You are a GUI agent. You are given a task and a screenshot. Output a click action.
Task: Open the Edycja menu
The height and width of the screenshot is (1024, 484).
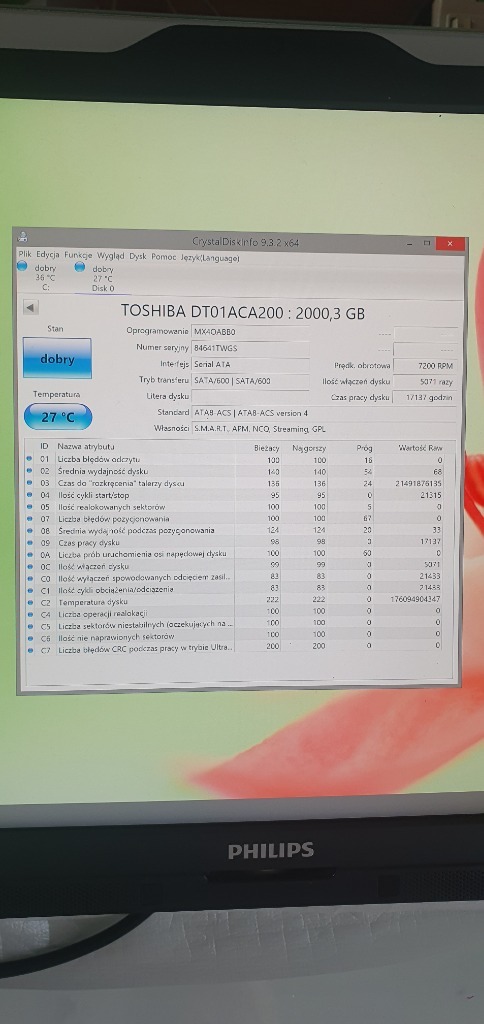[x=48, y=256]
